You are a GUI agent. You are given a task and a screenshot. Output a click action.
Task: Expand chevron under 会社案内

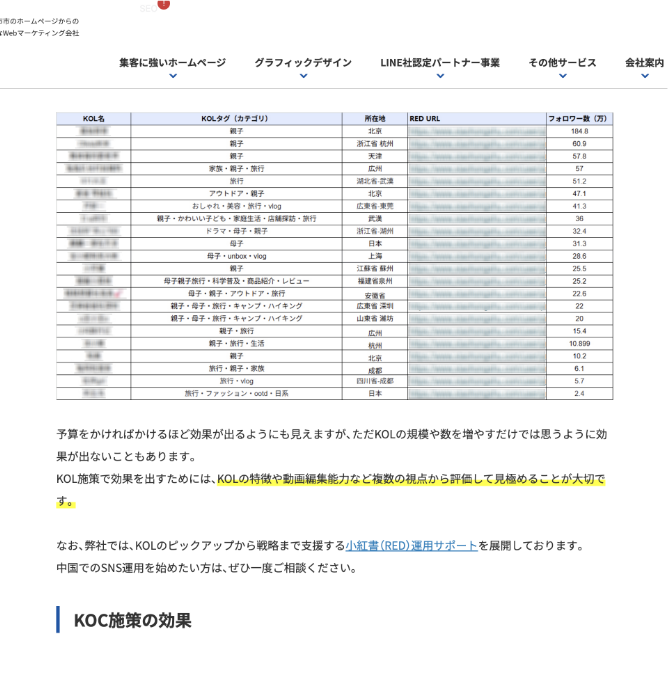(645, 76)
